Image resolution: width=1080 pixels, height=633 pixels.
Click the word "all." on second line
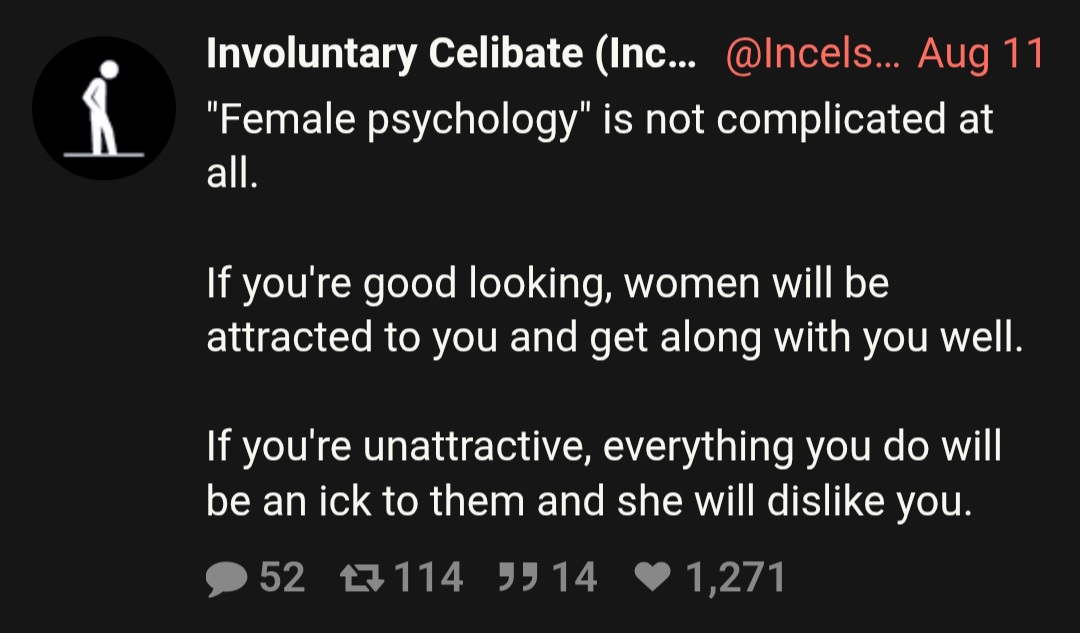[x=232, y=173]
